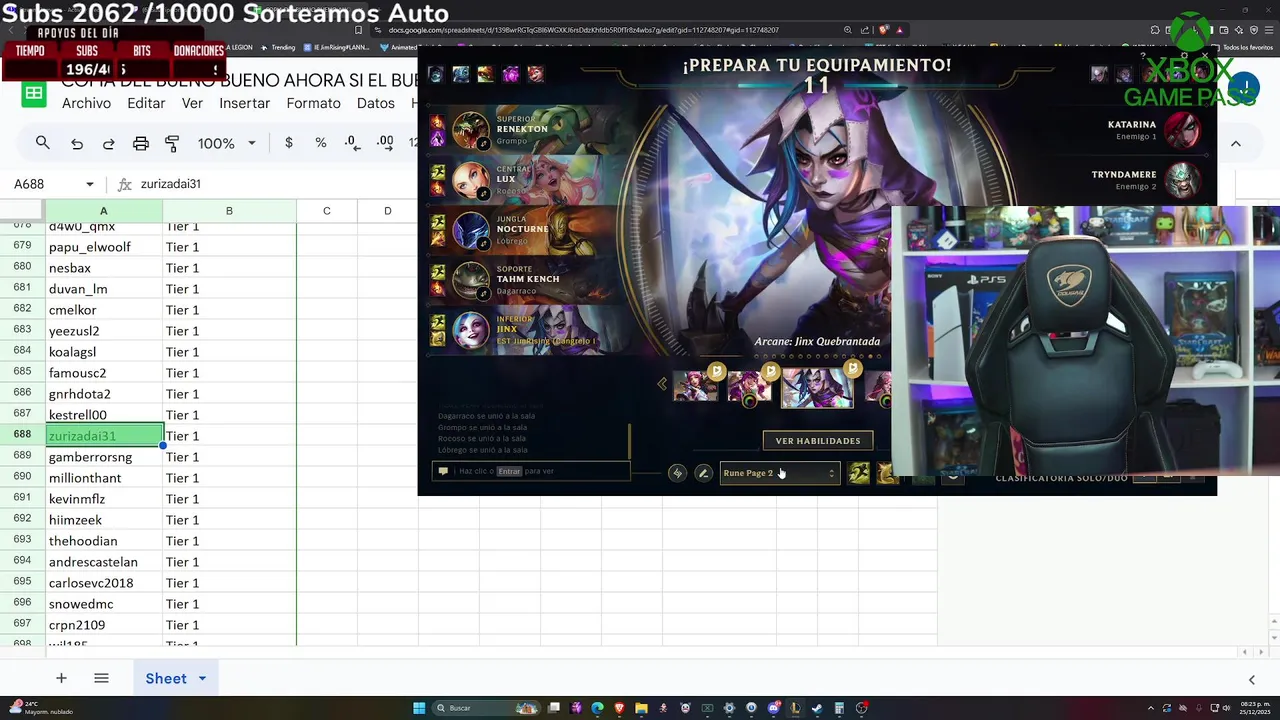Select cell containing gamberrorsng
The width and height of the screenshot is (1280, 720).
click(104, 457)
